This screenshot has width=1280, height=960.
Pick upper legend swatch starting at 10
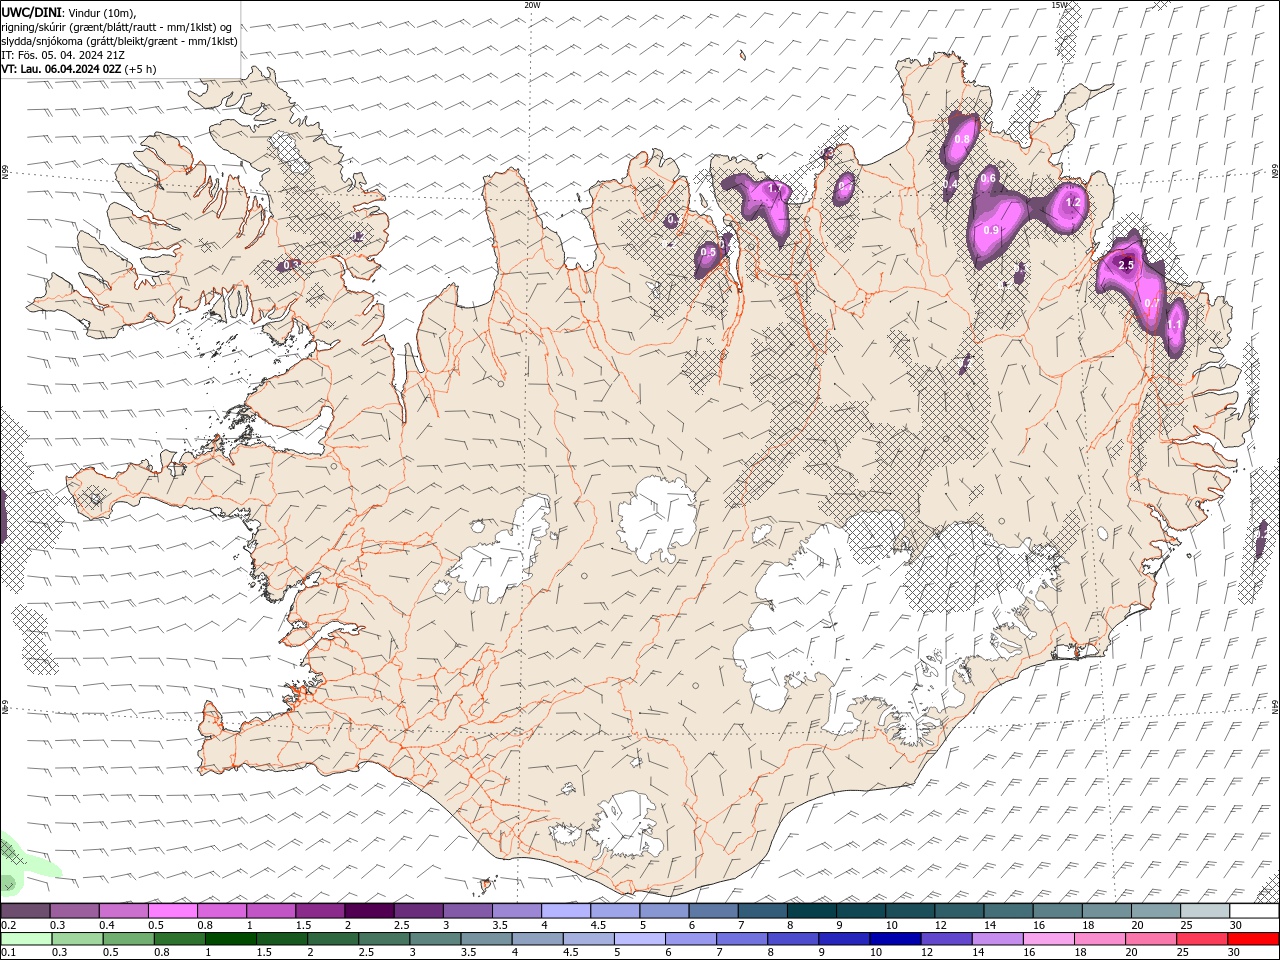pyautogui.click(x=910, y=911)
